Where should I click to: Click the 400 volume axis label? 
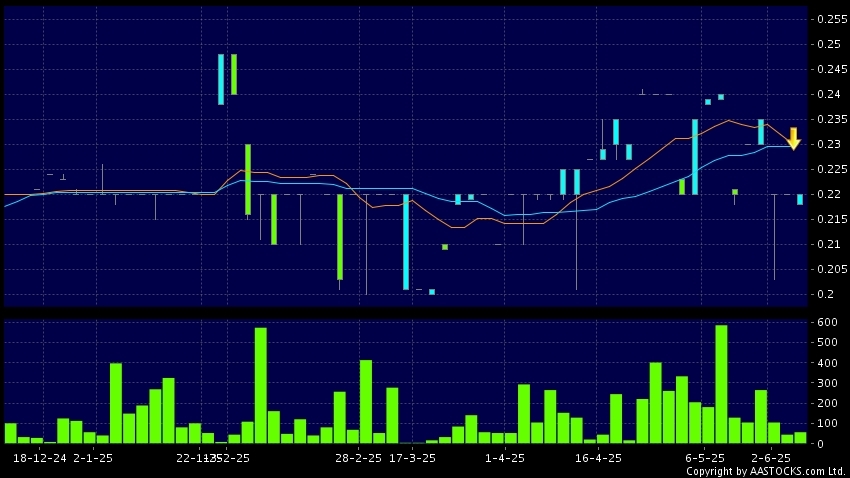(828, 363)
